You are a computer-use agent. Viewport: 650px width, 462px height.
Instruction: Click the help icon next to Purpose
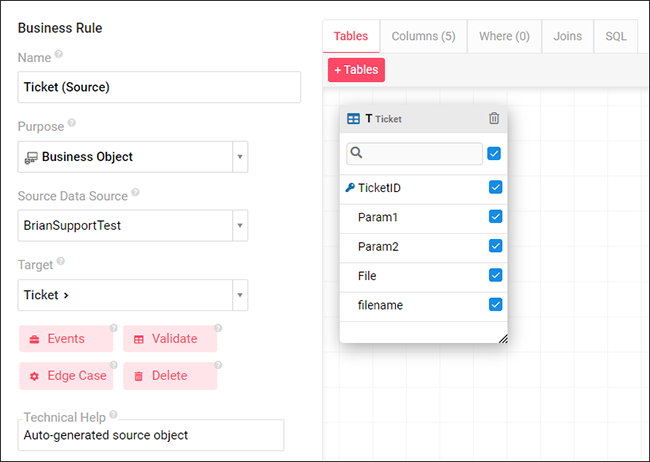[72, 124]
